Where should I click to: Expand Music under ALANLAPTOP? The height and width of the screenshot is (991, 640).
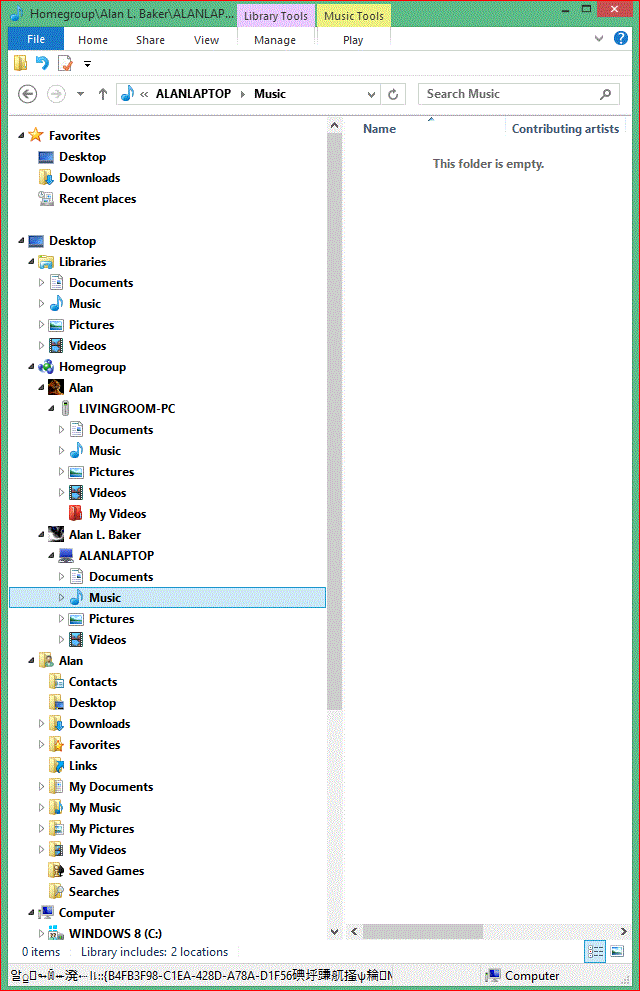[61, 597]
